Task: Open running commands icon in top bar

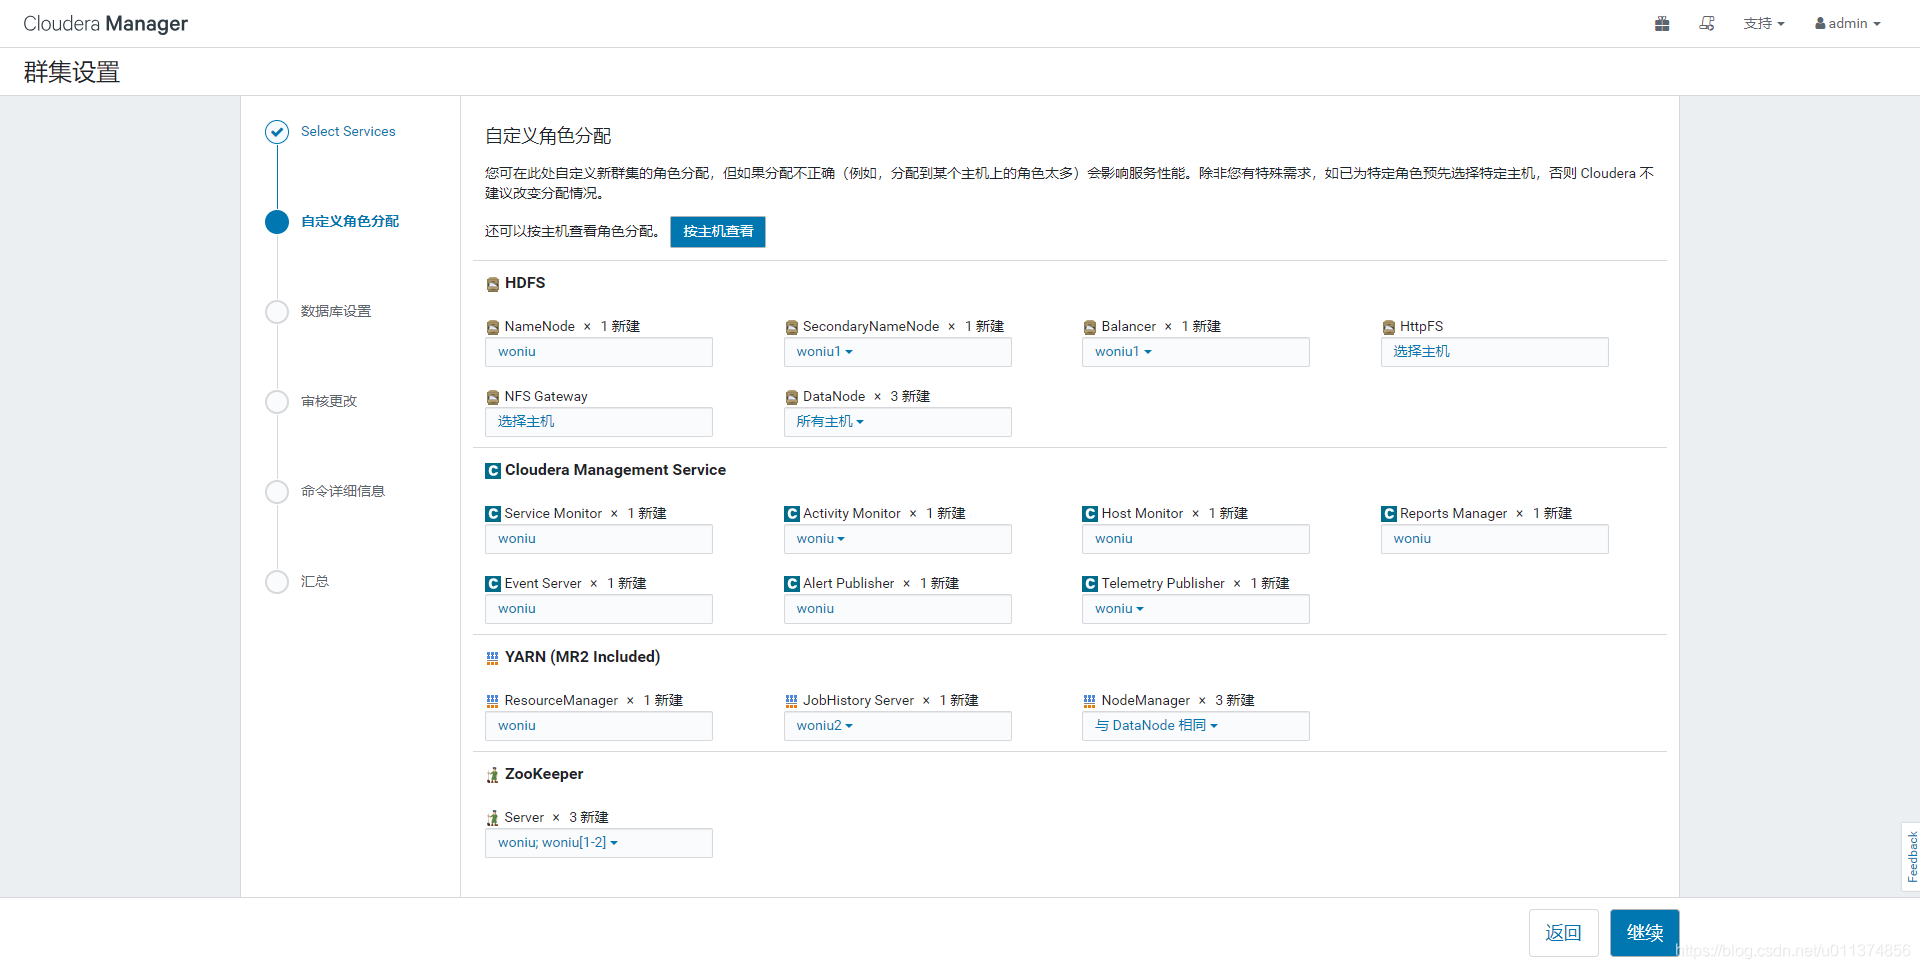Action: tap(1707, 23)
